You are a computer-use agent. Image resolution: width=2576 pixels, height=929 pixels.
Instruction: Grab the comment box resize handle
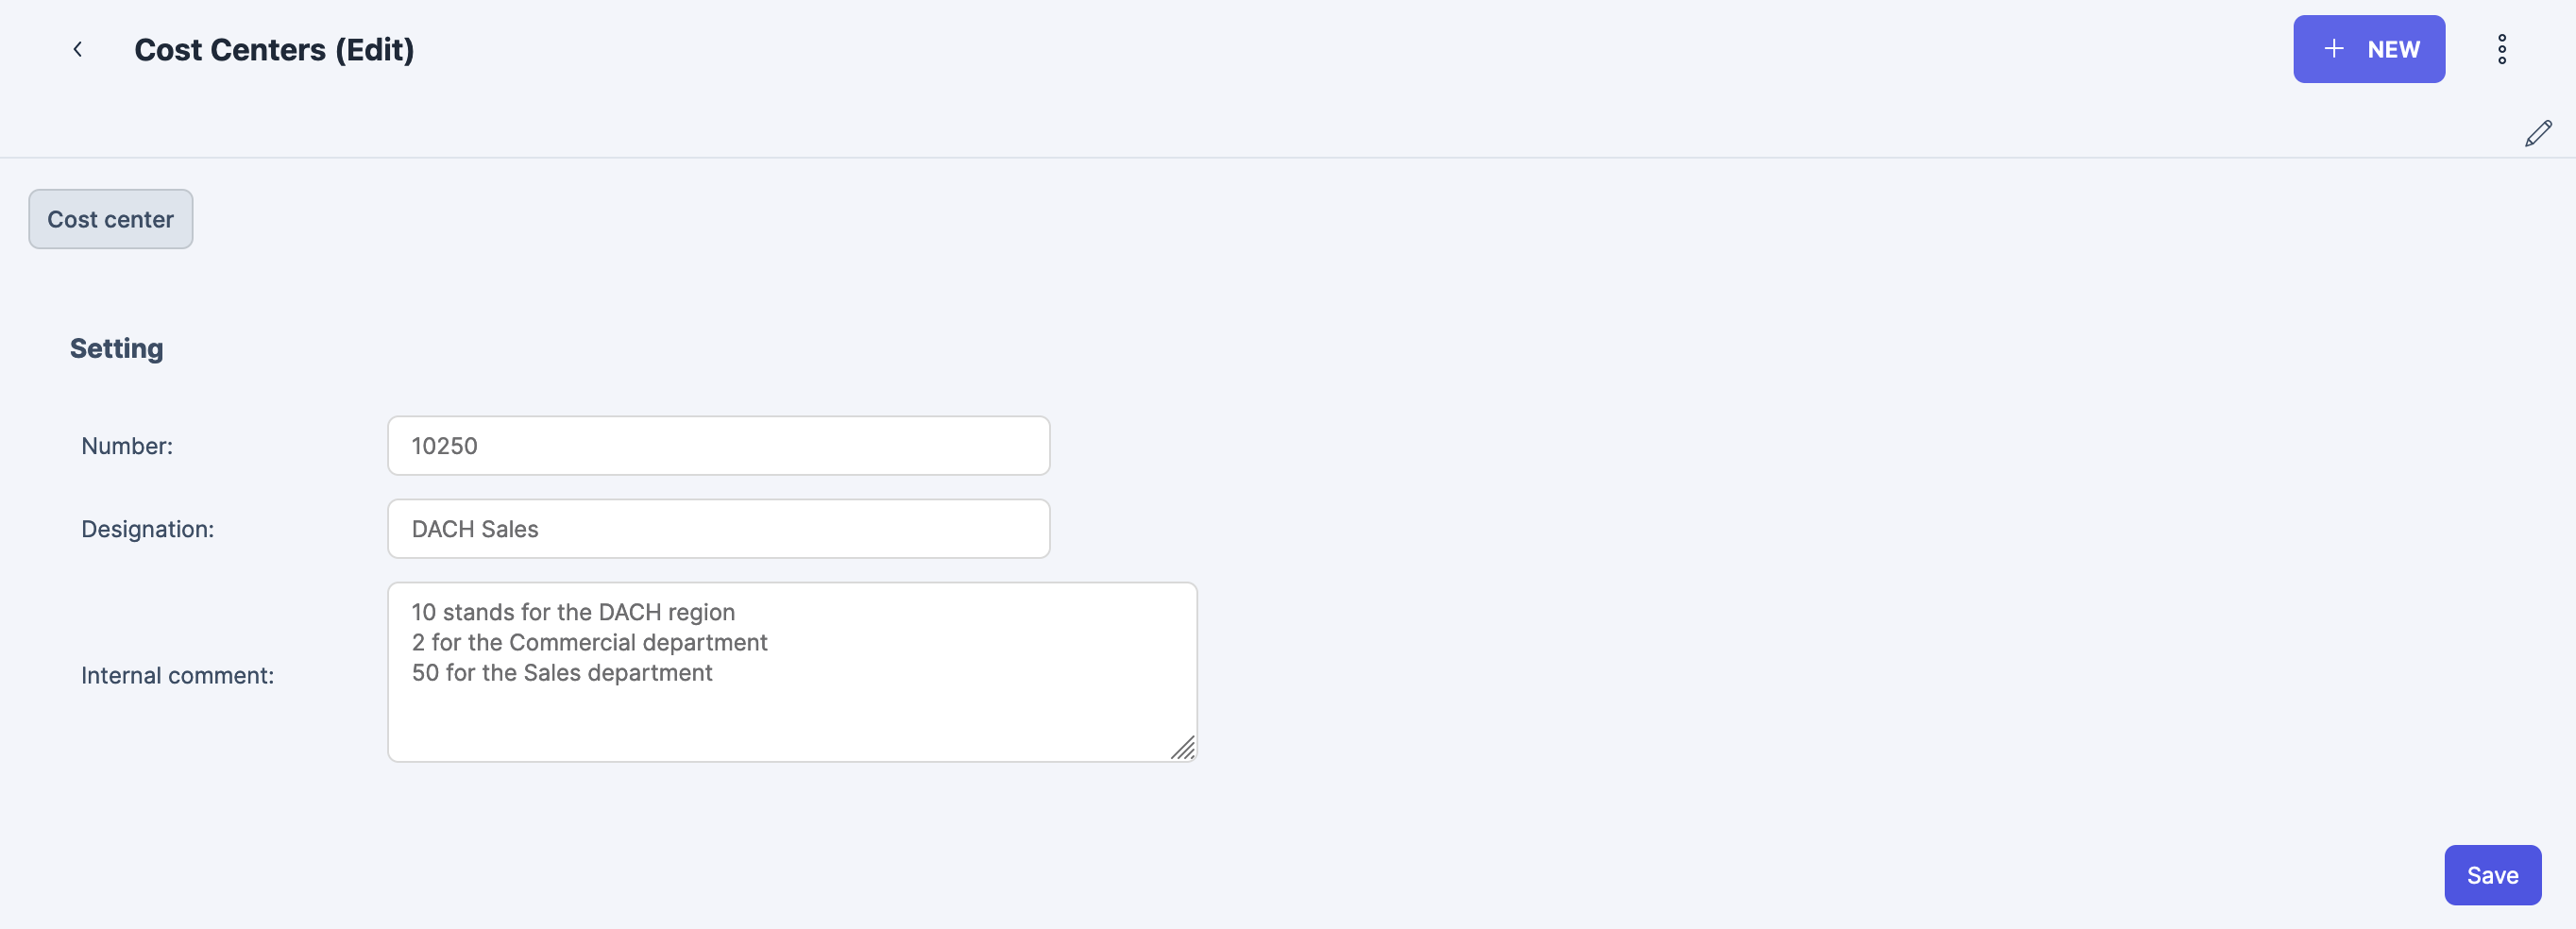coord(1183,748)
